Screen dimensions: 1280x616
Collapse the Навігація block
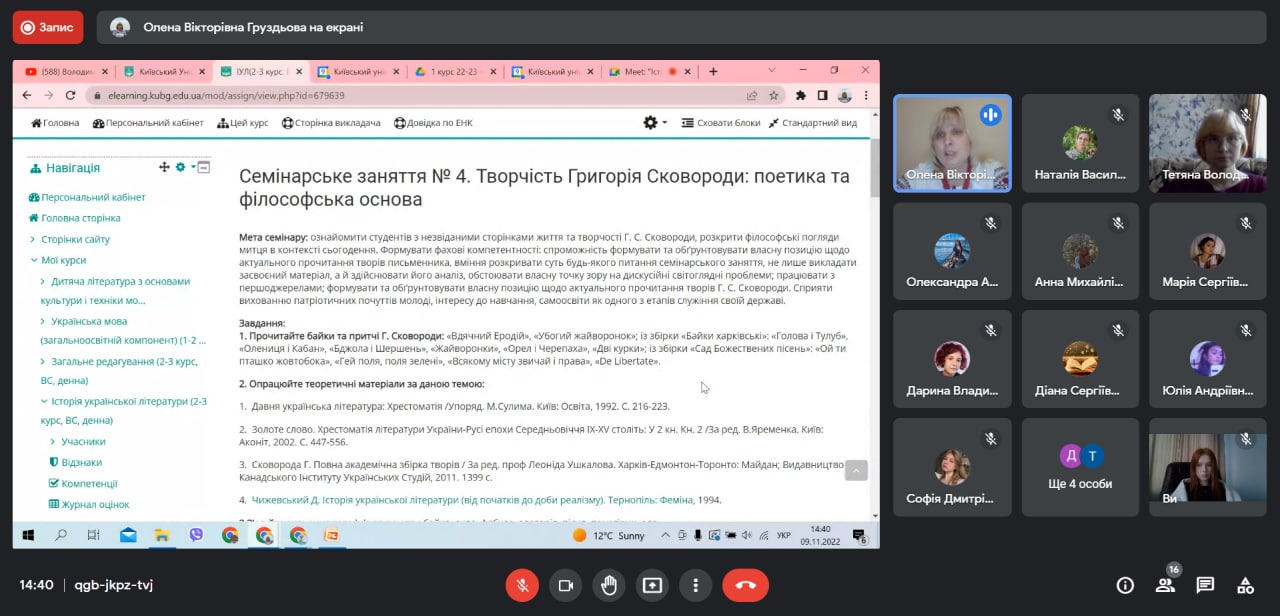tap(204, 167)
